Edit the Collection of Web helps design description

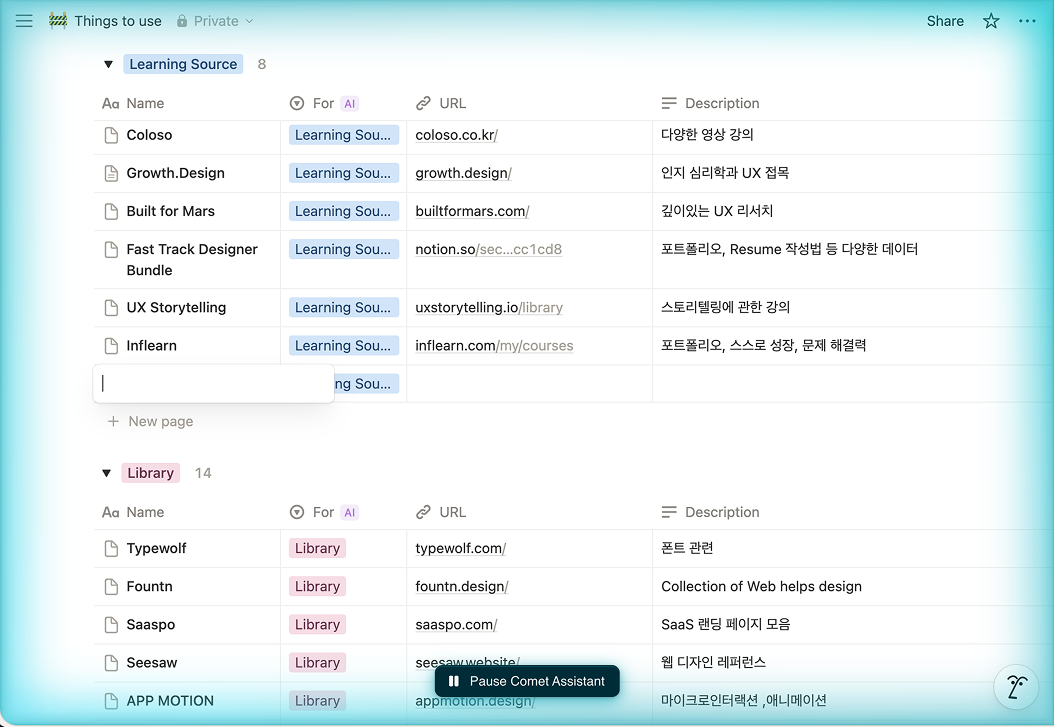click(761, 587)
